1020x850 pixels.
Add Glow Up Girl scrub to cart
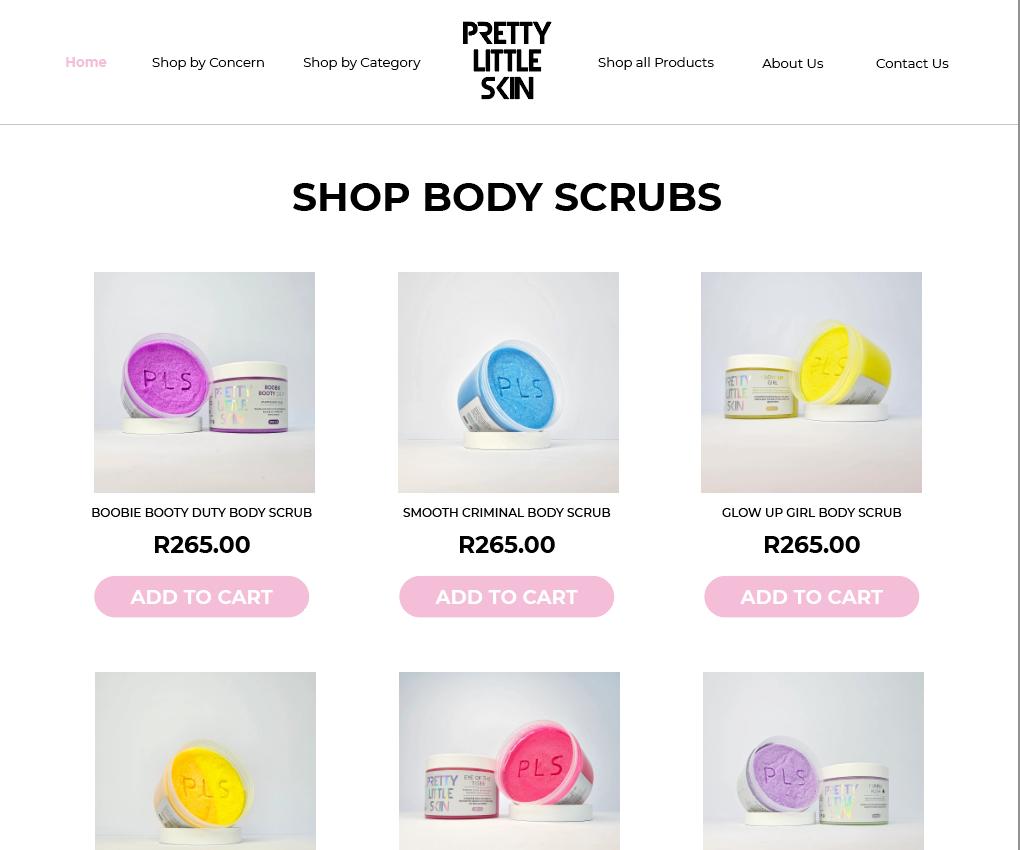[812, 596]
